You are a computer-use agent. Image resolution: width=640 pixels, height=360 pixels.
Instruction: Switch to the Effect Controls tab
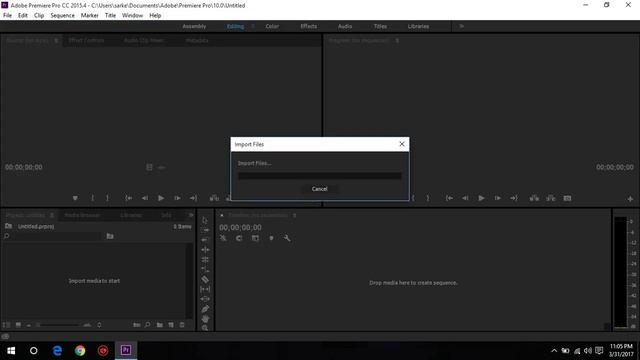pyautogui.click(x=86, y=40)
